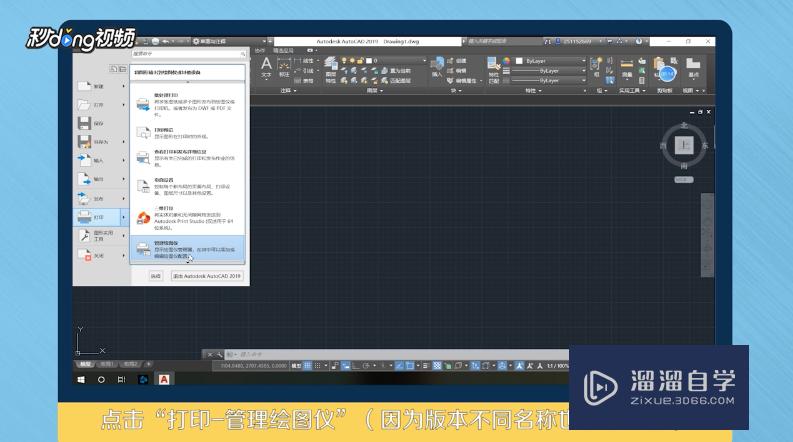Expand the Open (打开) submenu arrow
This screenshot has width=793, height=442.
[x=123, y=105]
